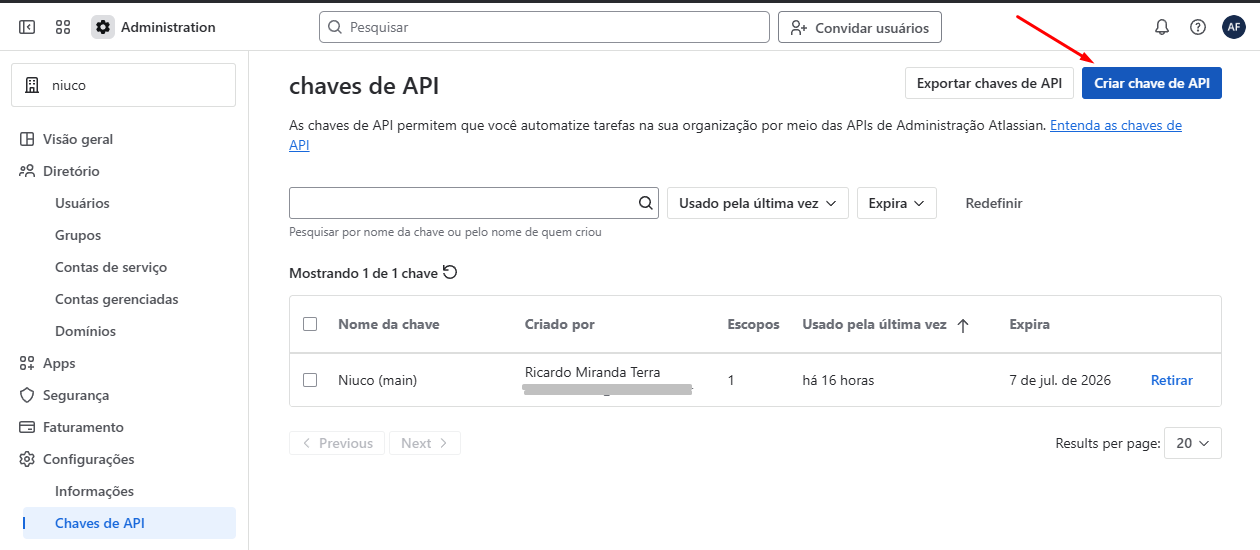Go to Visão geral in the sidebar
The image size is (1260, 550).
[x=78, y=139]
